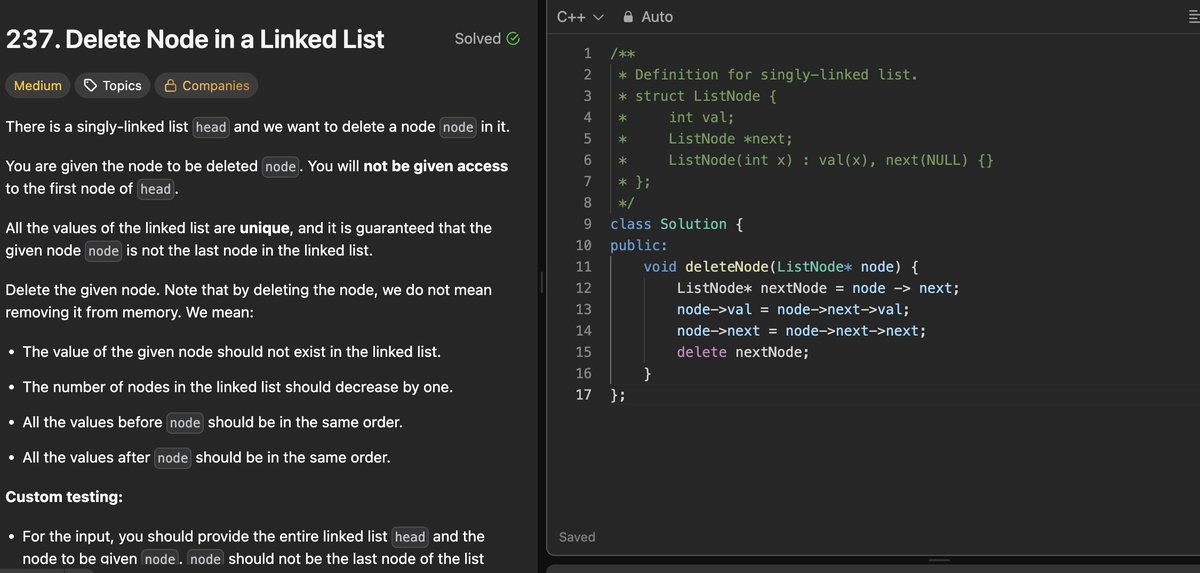The height and width of the screenshot is (573, 1200).
Task: Click the 'node->val = node->next->val;' line
Action: pos(793,310)
